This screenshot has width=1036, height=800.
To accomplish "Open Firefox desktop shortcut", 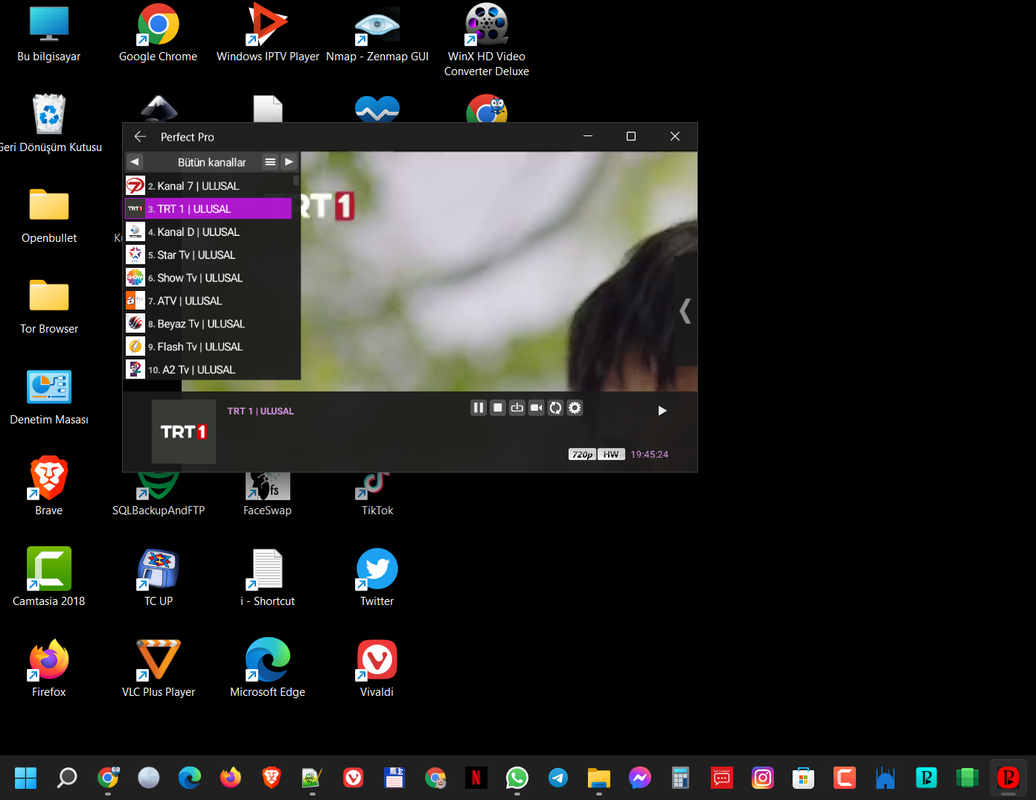I will coord(49,669).
